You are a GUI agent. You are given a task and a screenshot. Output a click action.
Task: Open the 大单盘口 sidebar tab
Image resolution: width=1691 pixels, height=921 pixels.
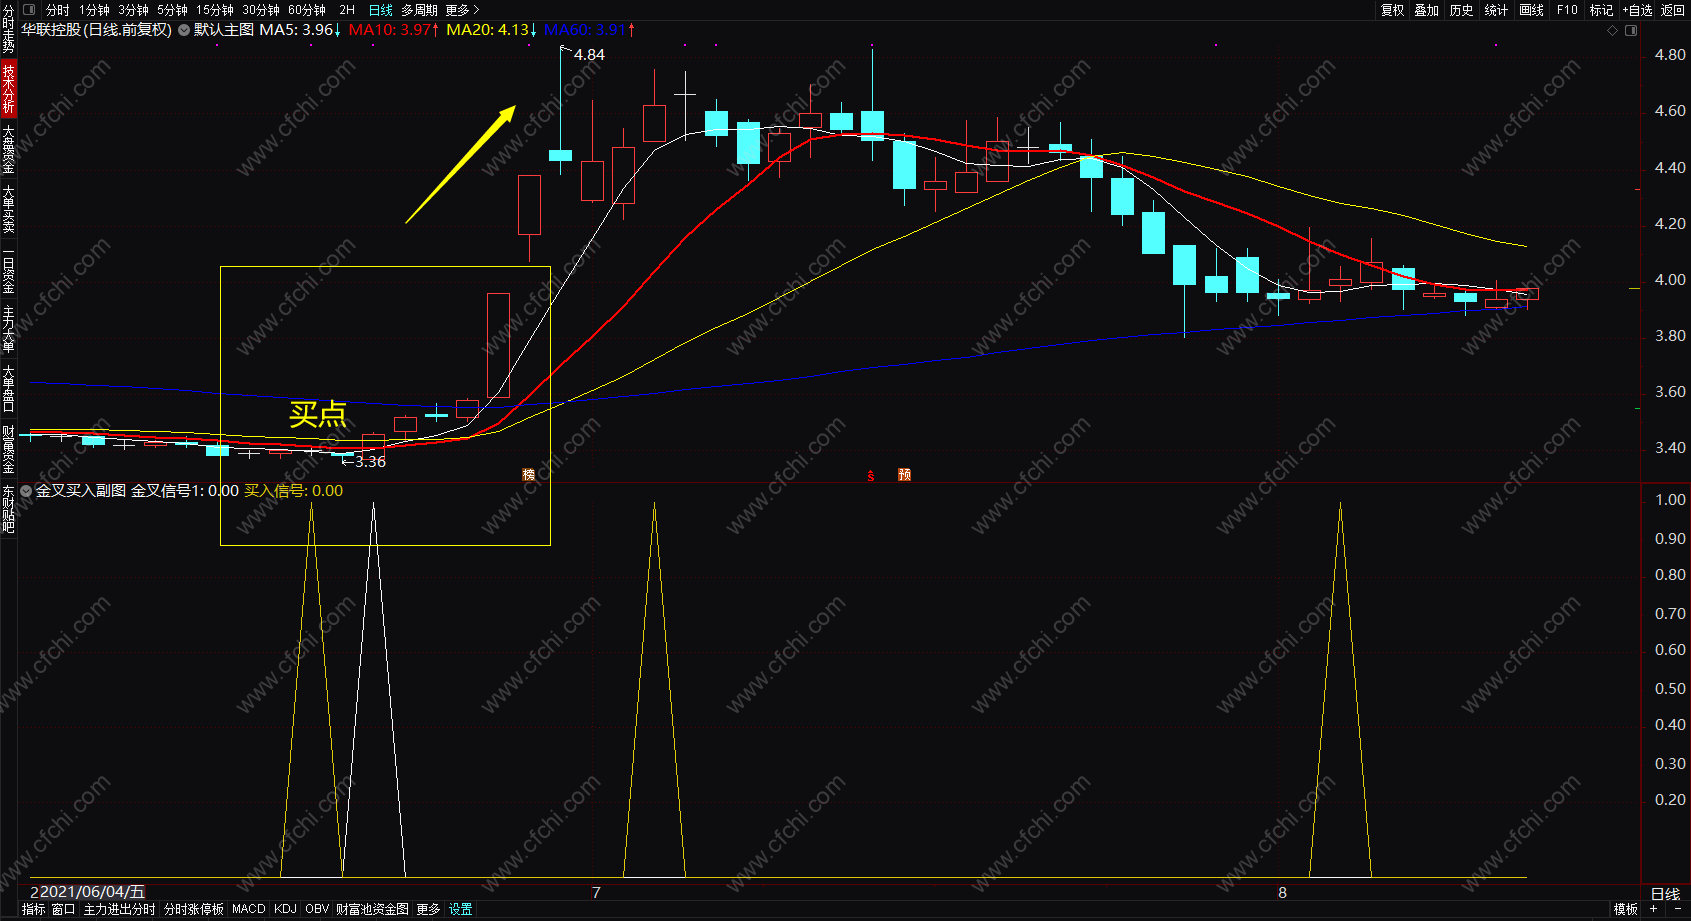[8, 389]
